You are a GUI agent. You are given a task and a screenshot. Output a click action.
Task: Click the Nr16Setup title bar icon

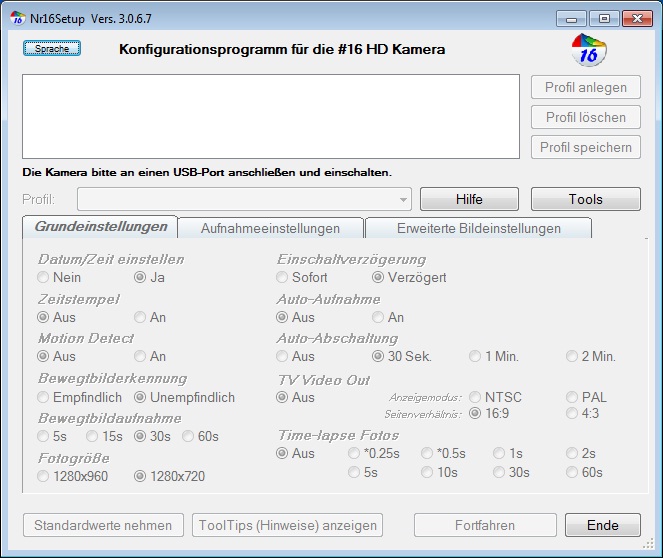tap(18, 18)
